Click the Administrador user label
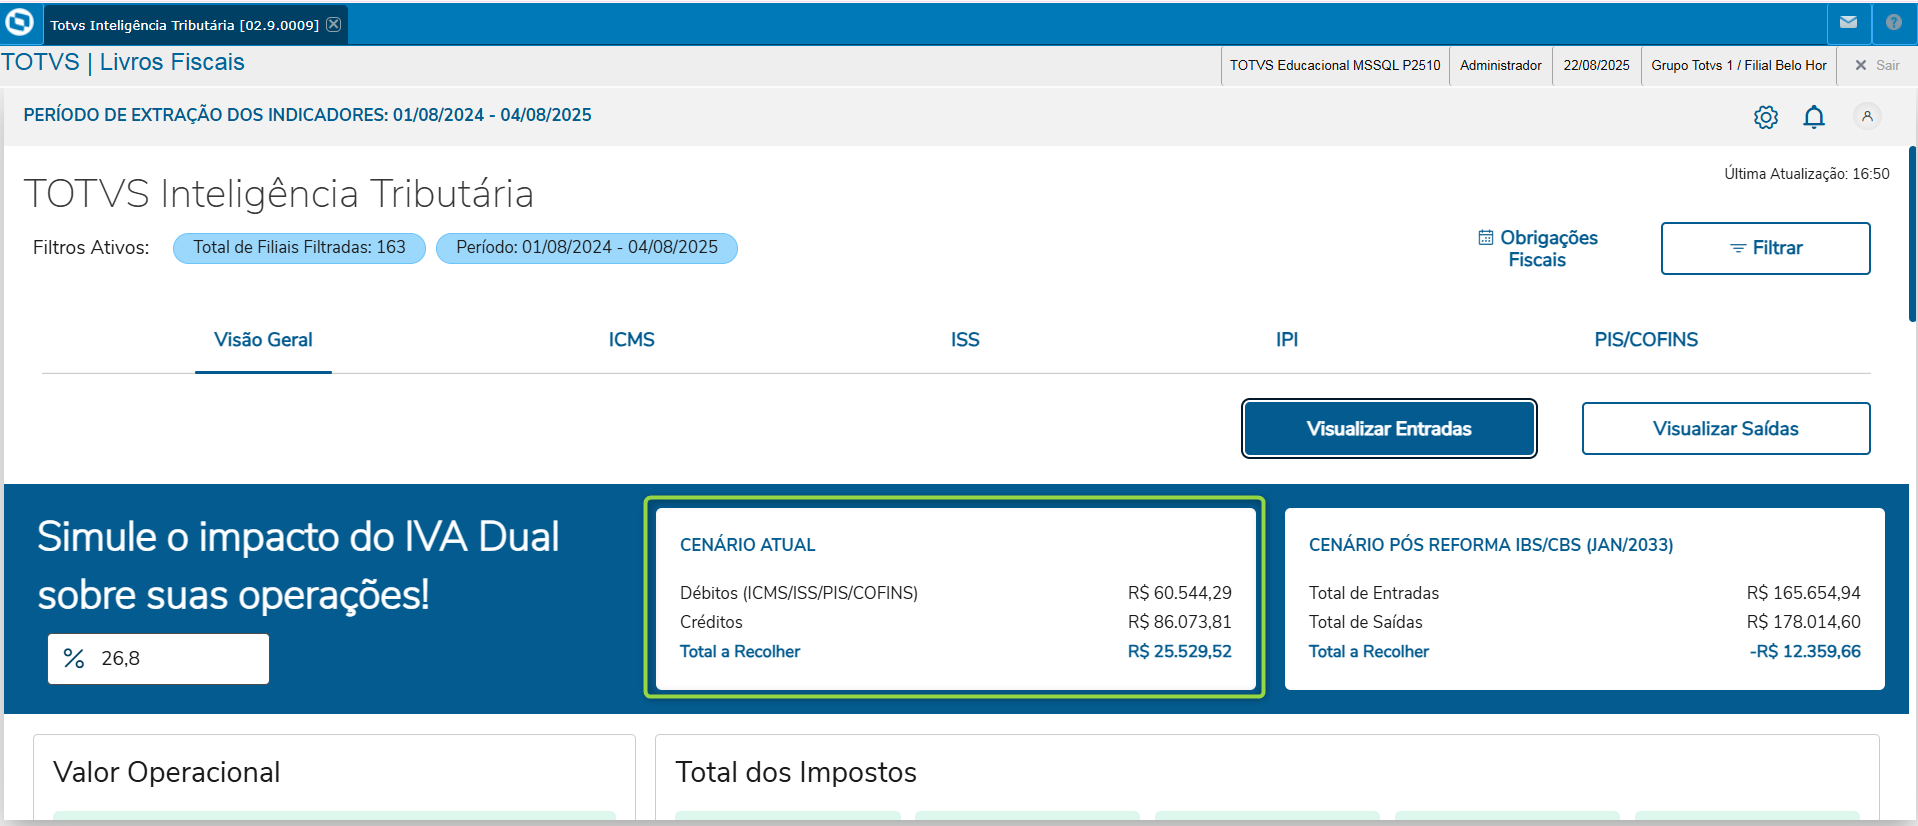This screenshot has height=826, width=1918. 1500,65
